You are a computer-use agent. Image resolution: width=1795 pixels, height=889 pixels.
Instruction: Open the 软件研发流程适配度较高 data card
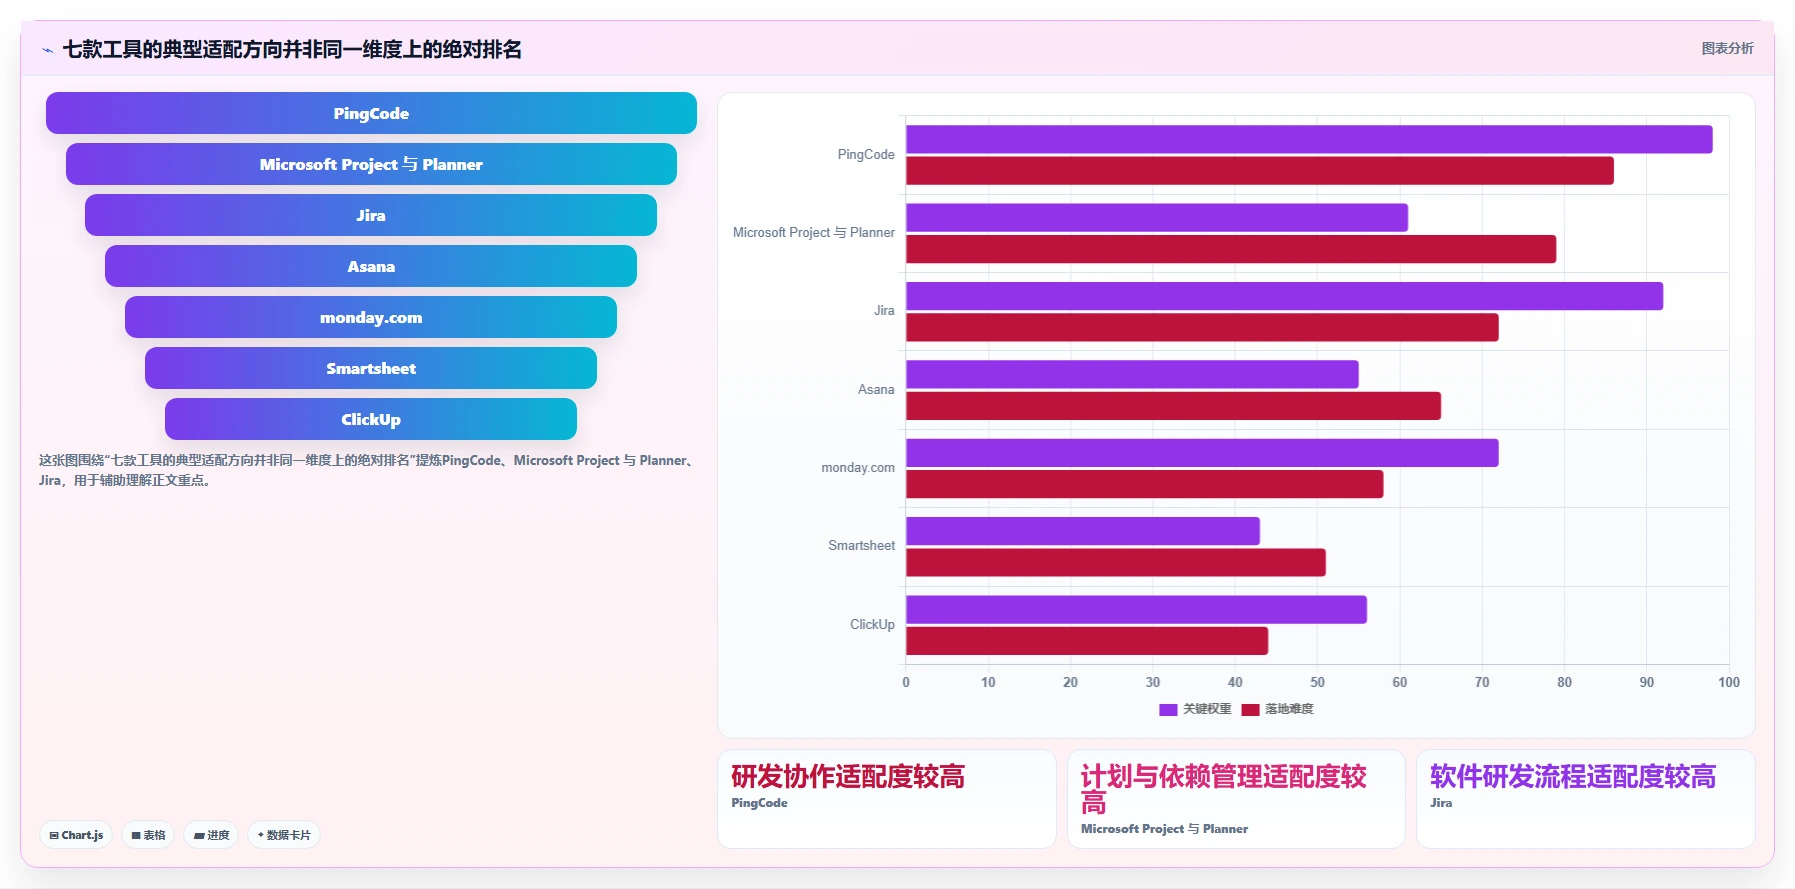[1586, 799]
